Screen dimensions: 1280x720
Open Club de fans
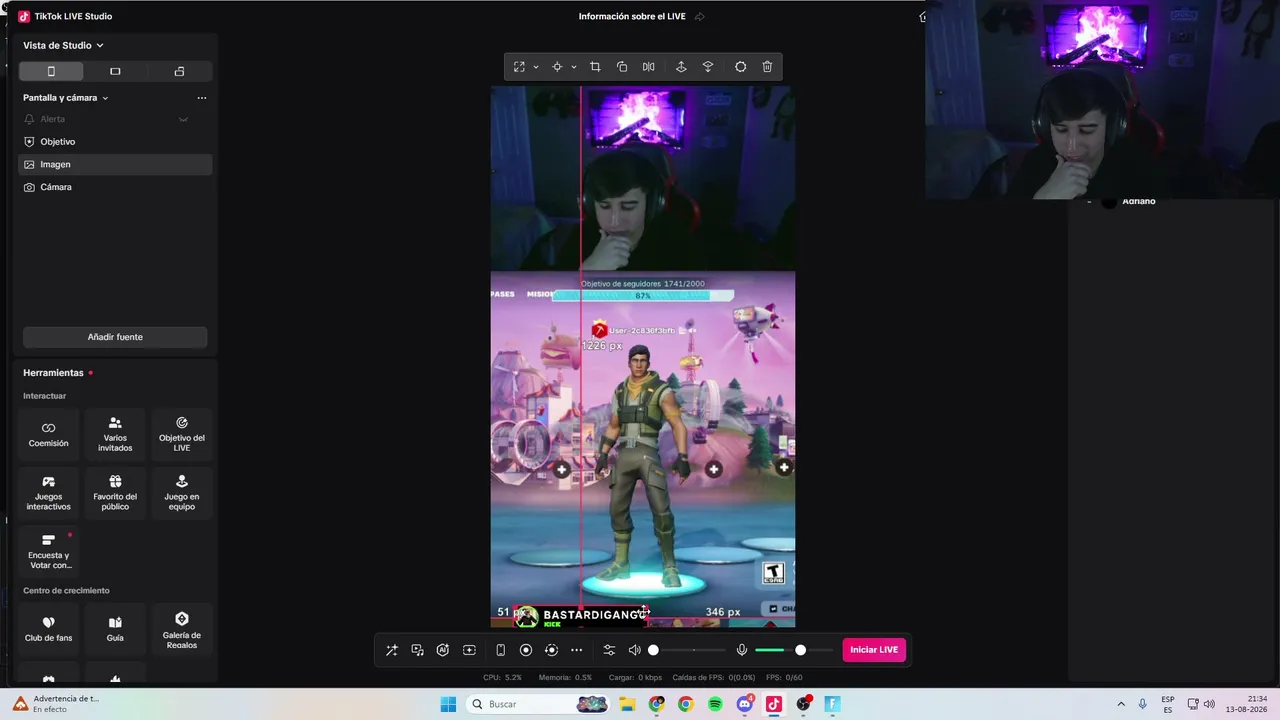(x=48, y=629)
